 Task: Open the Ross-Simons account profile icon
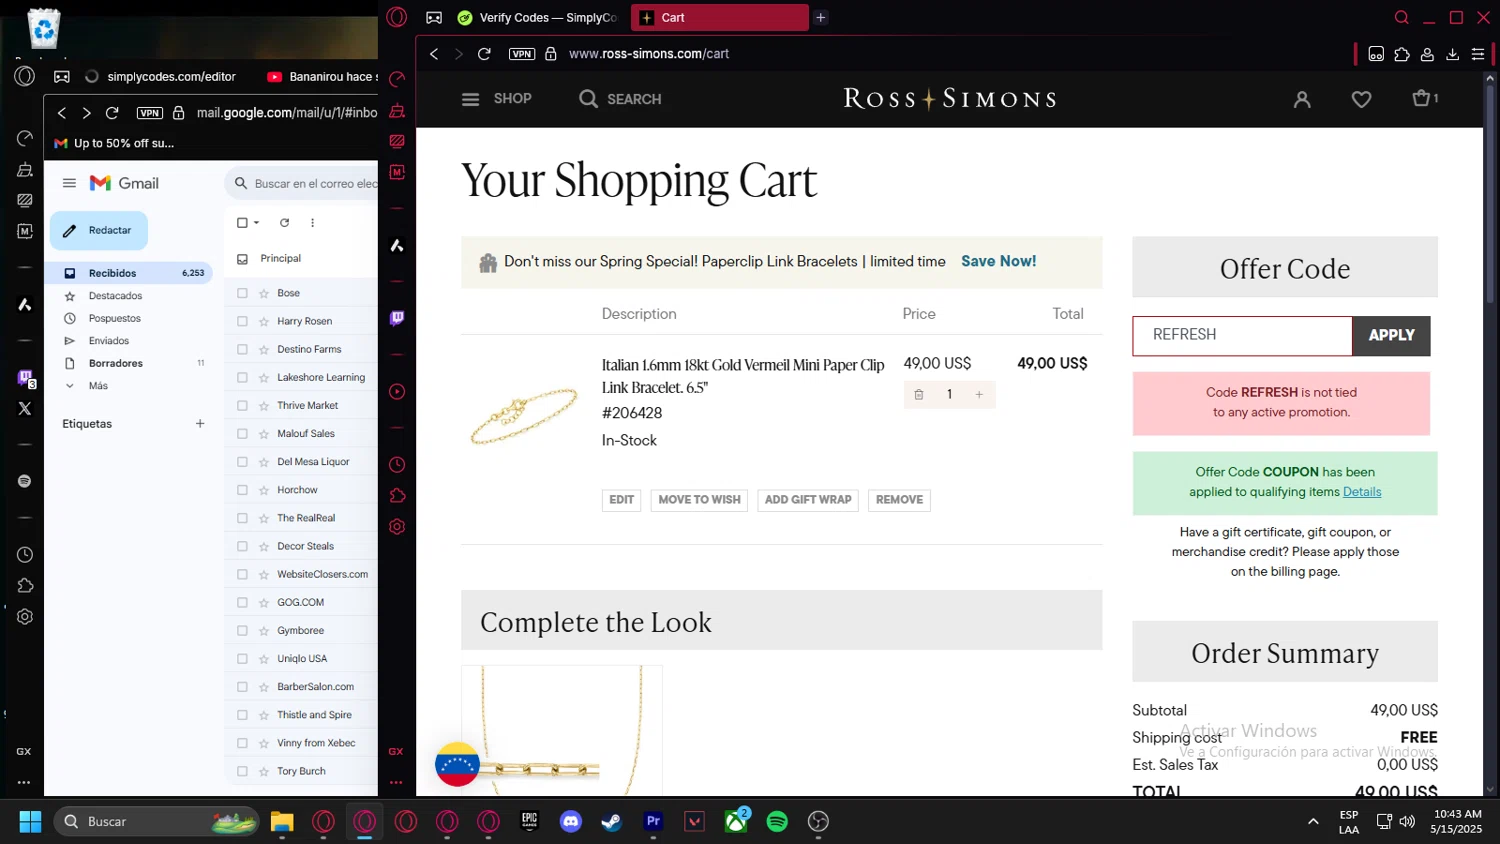tap(1302, 99)
